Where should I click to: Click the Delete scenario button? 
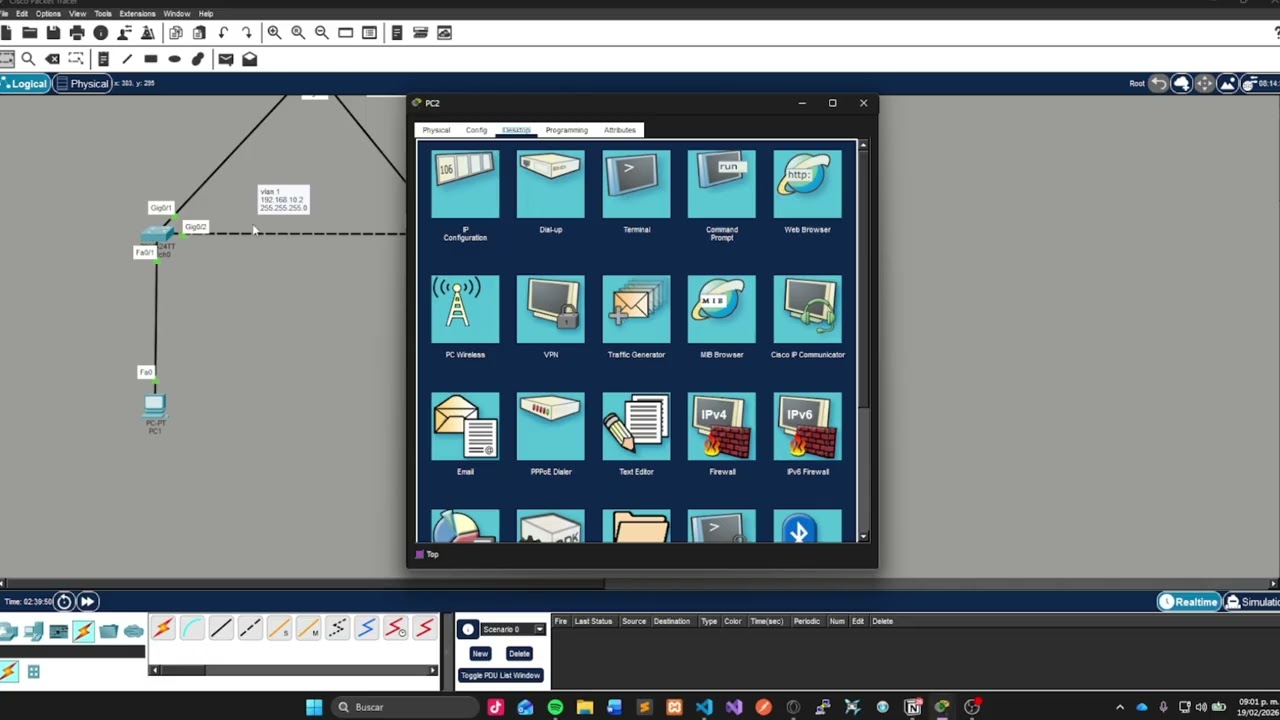click(519, 653)
